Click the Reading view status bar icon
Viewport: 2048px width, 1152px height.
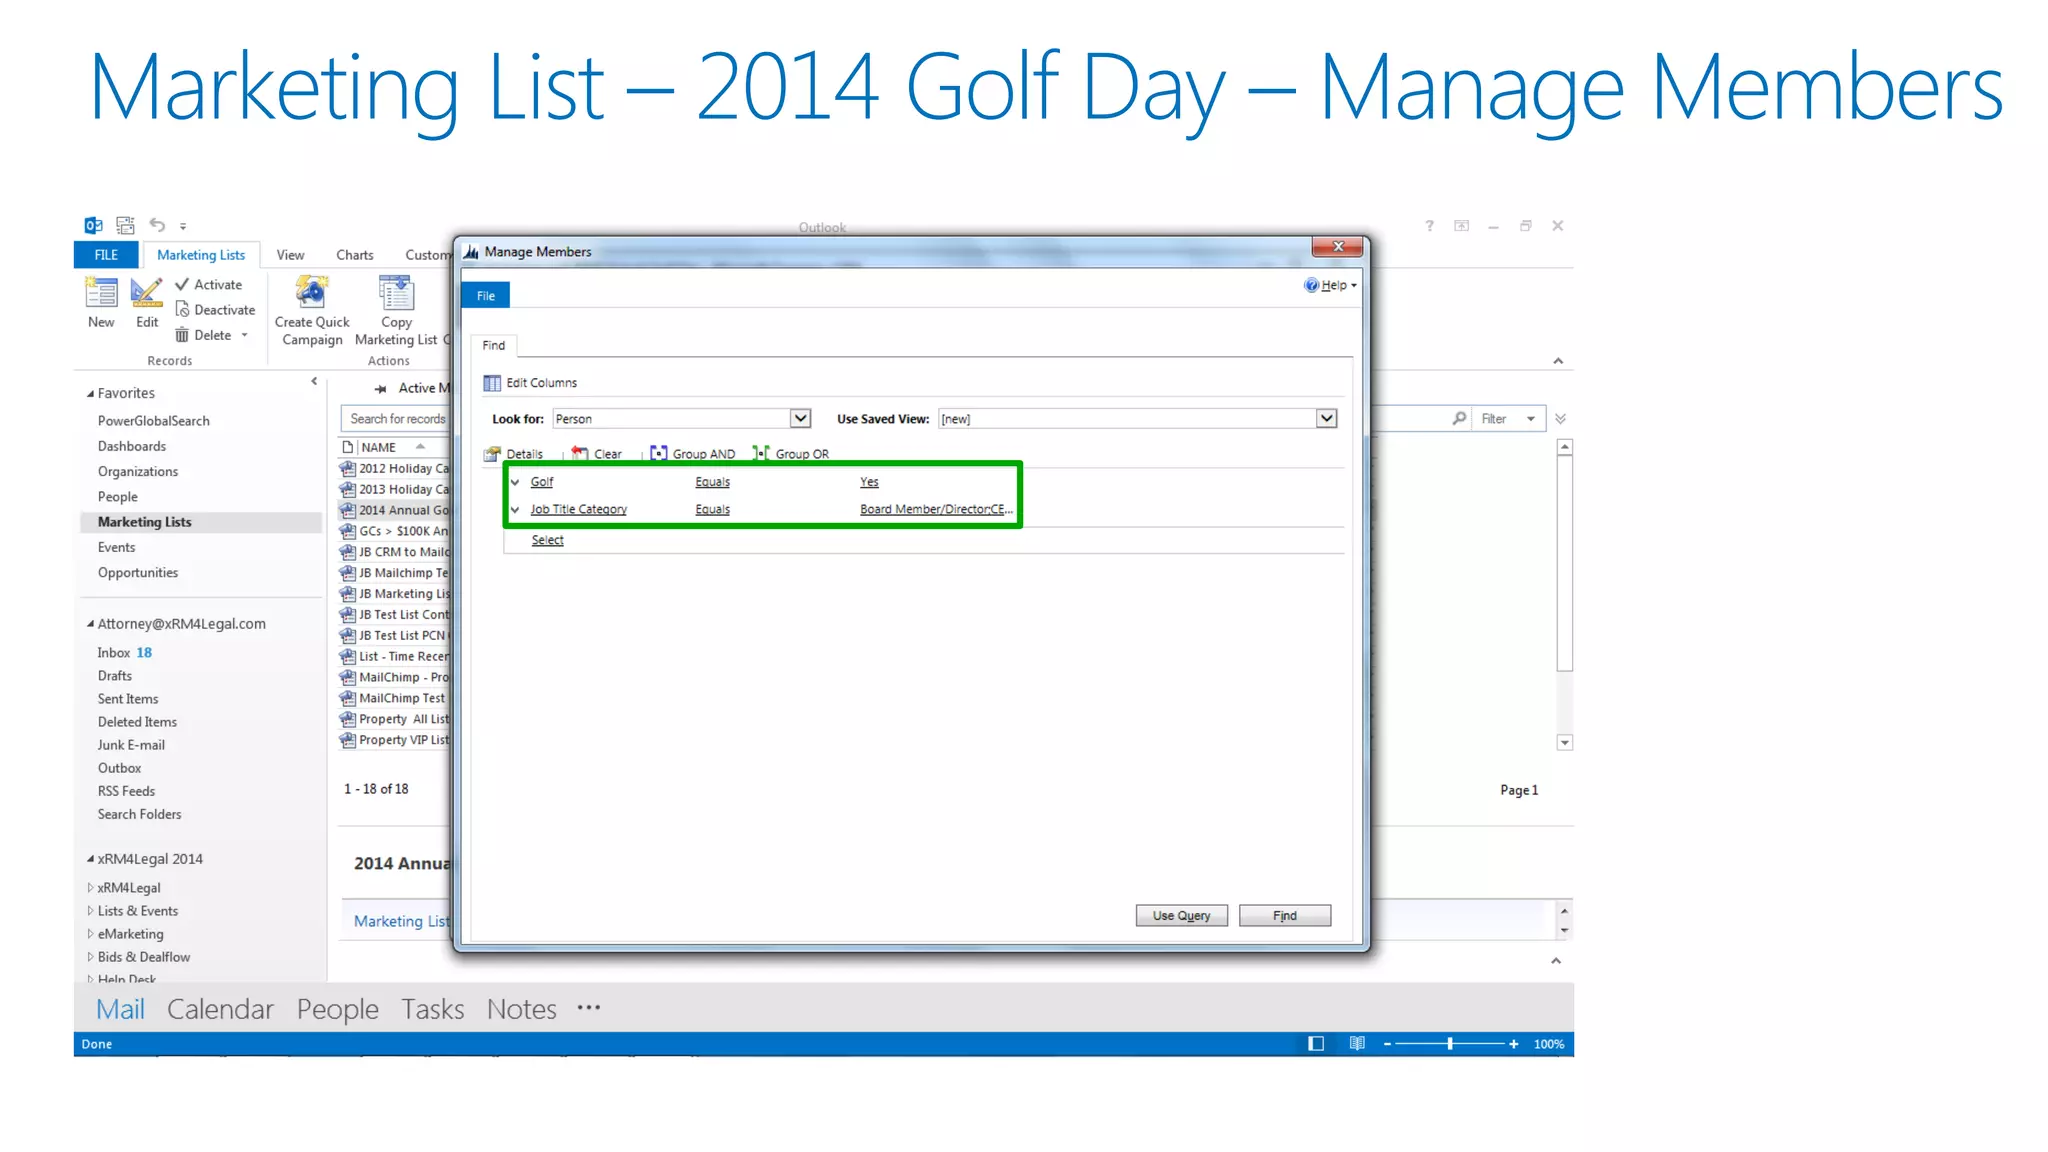(1357, 1044)
